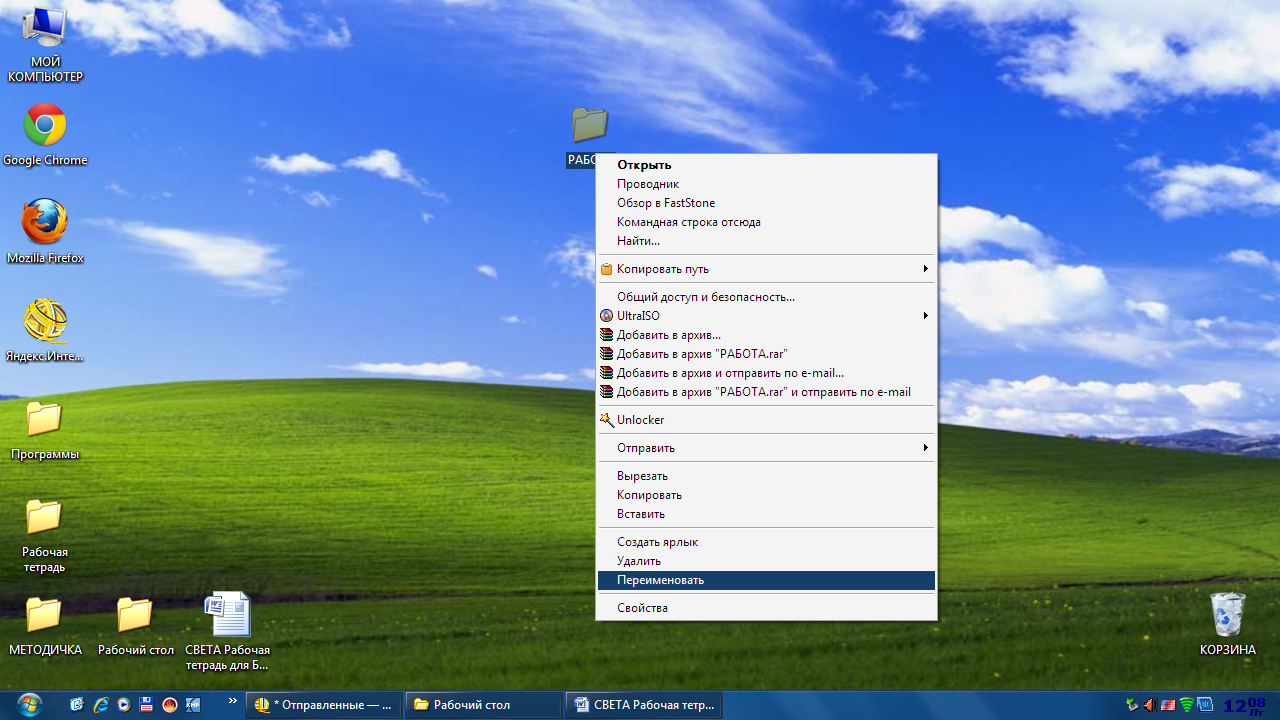The image size is (1280, 720).
Task: Choose Добавить в архив "РАБОТА.rar" entry
Action: [766, 354]
